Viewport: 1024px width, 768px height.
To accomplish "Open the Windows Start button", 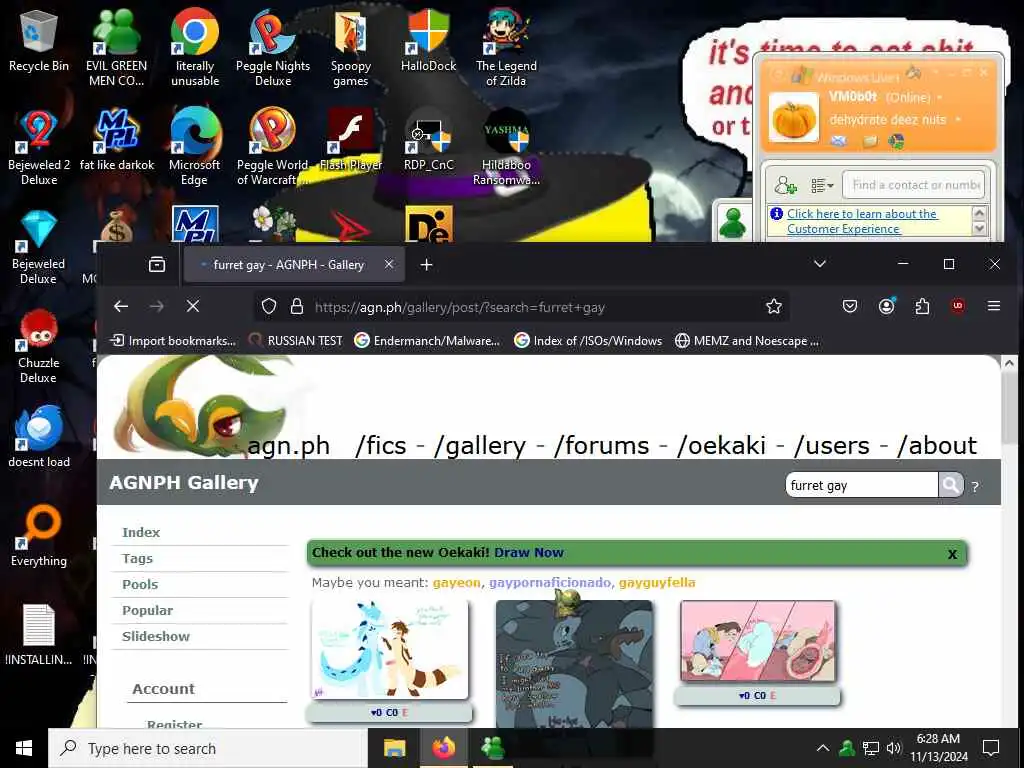I will click(x=24, y=748).
